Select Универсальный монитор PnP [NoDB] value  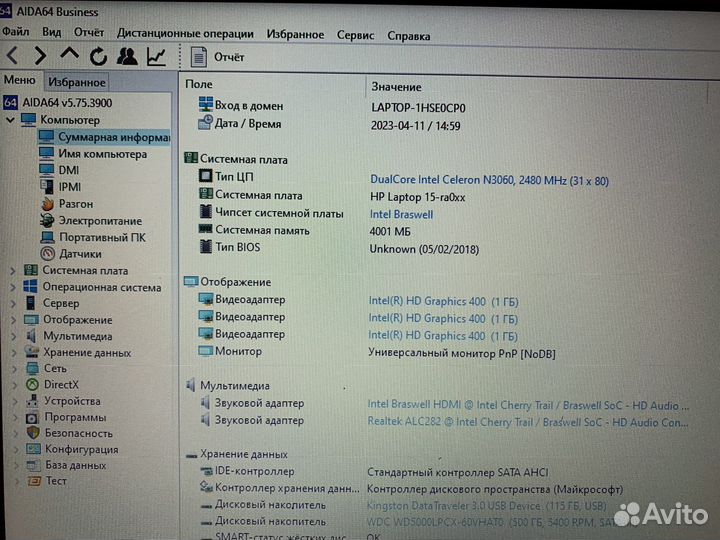[461, 354]
